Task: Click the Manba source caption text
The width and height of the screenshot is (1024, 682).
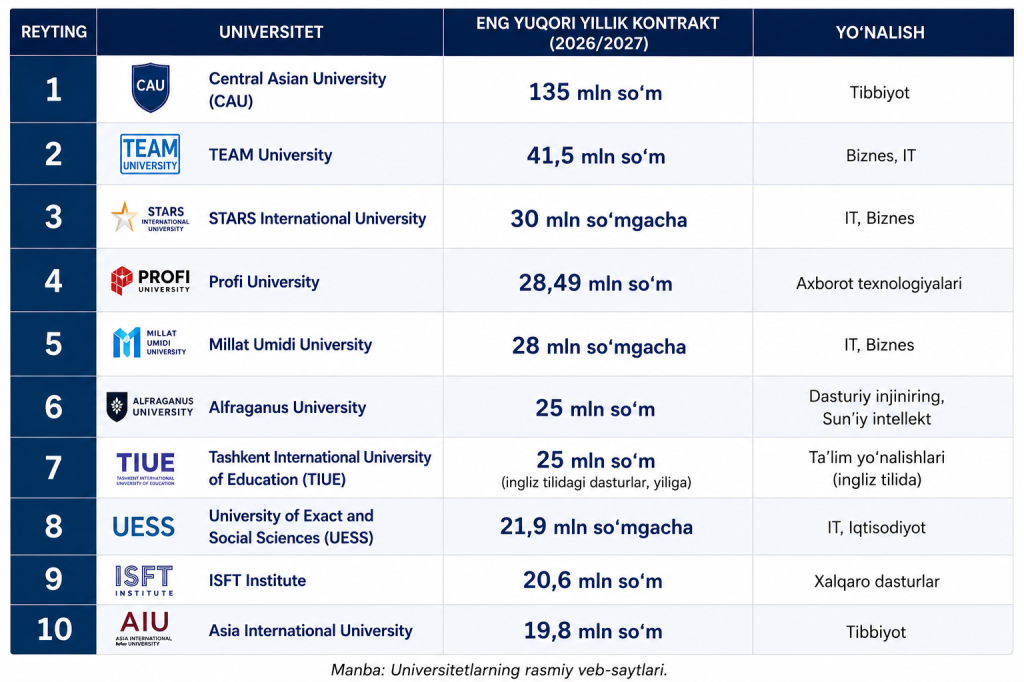Action: tap(499, 670)
